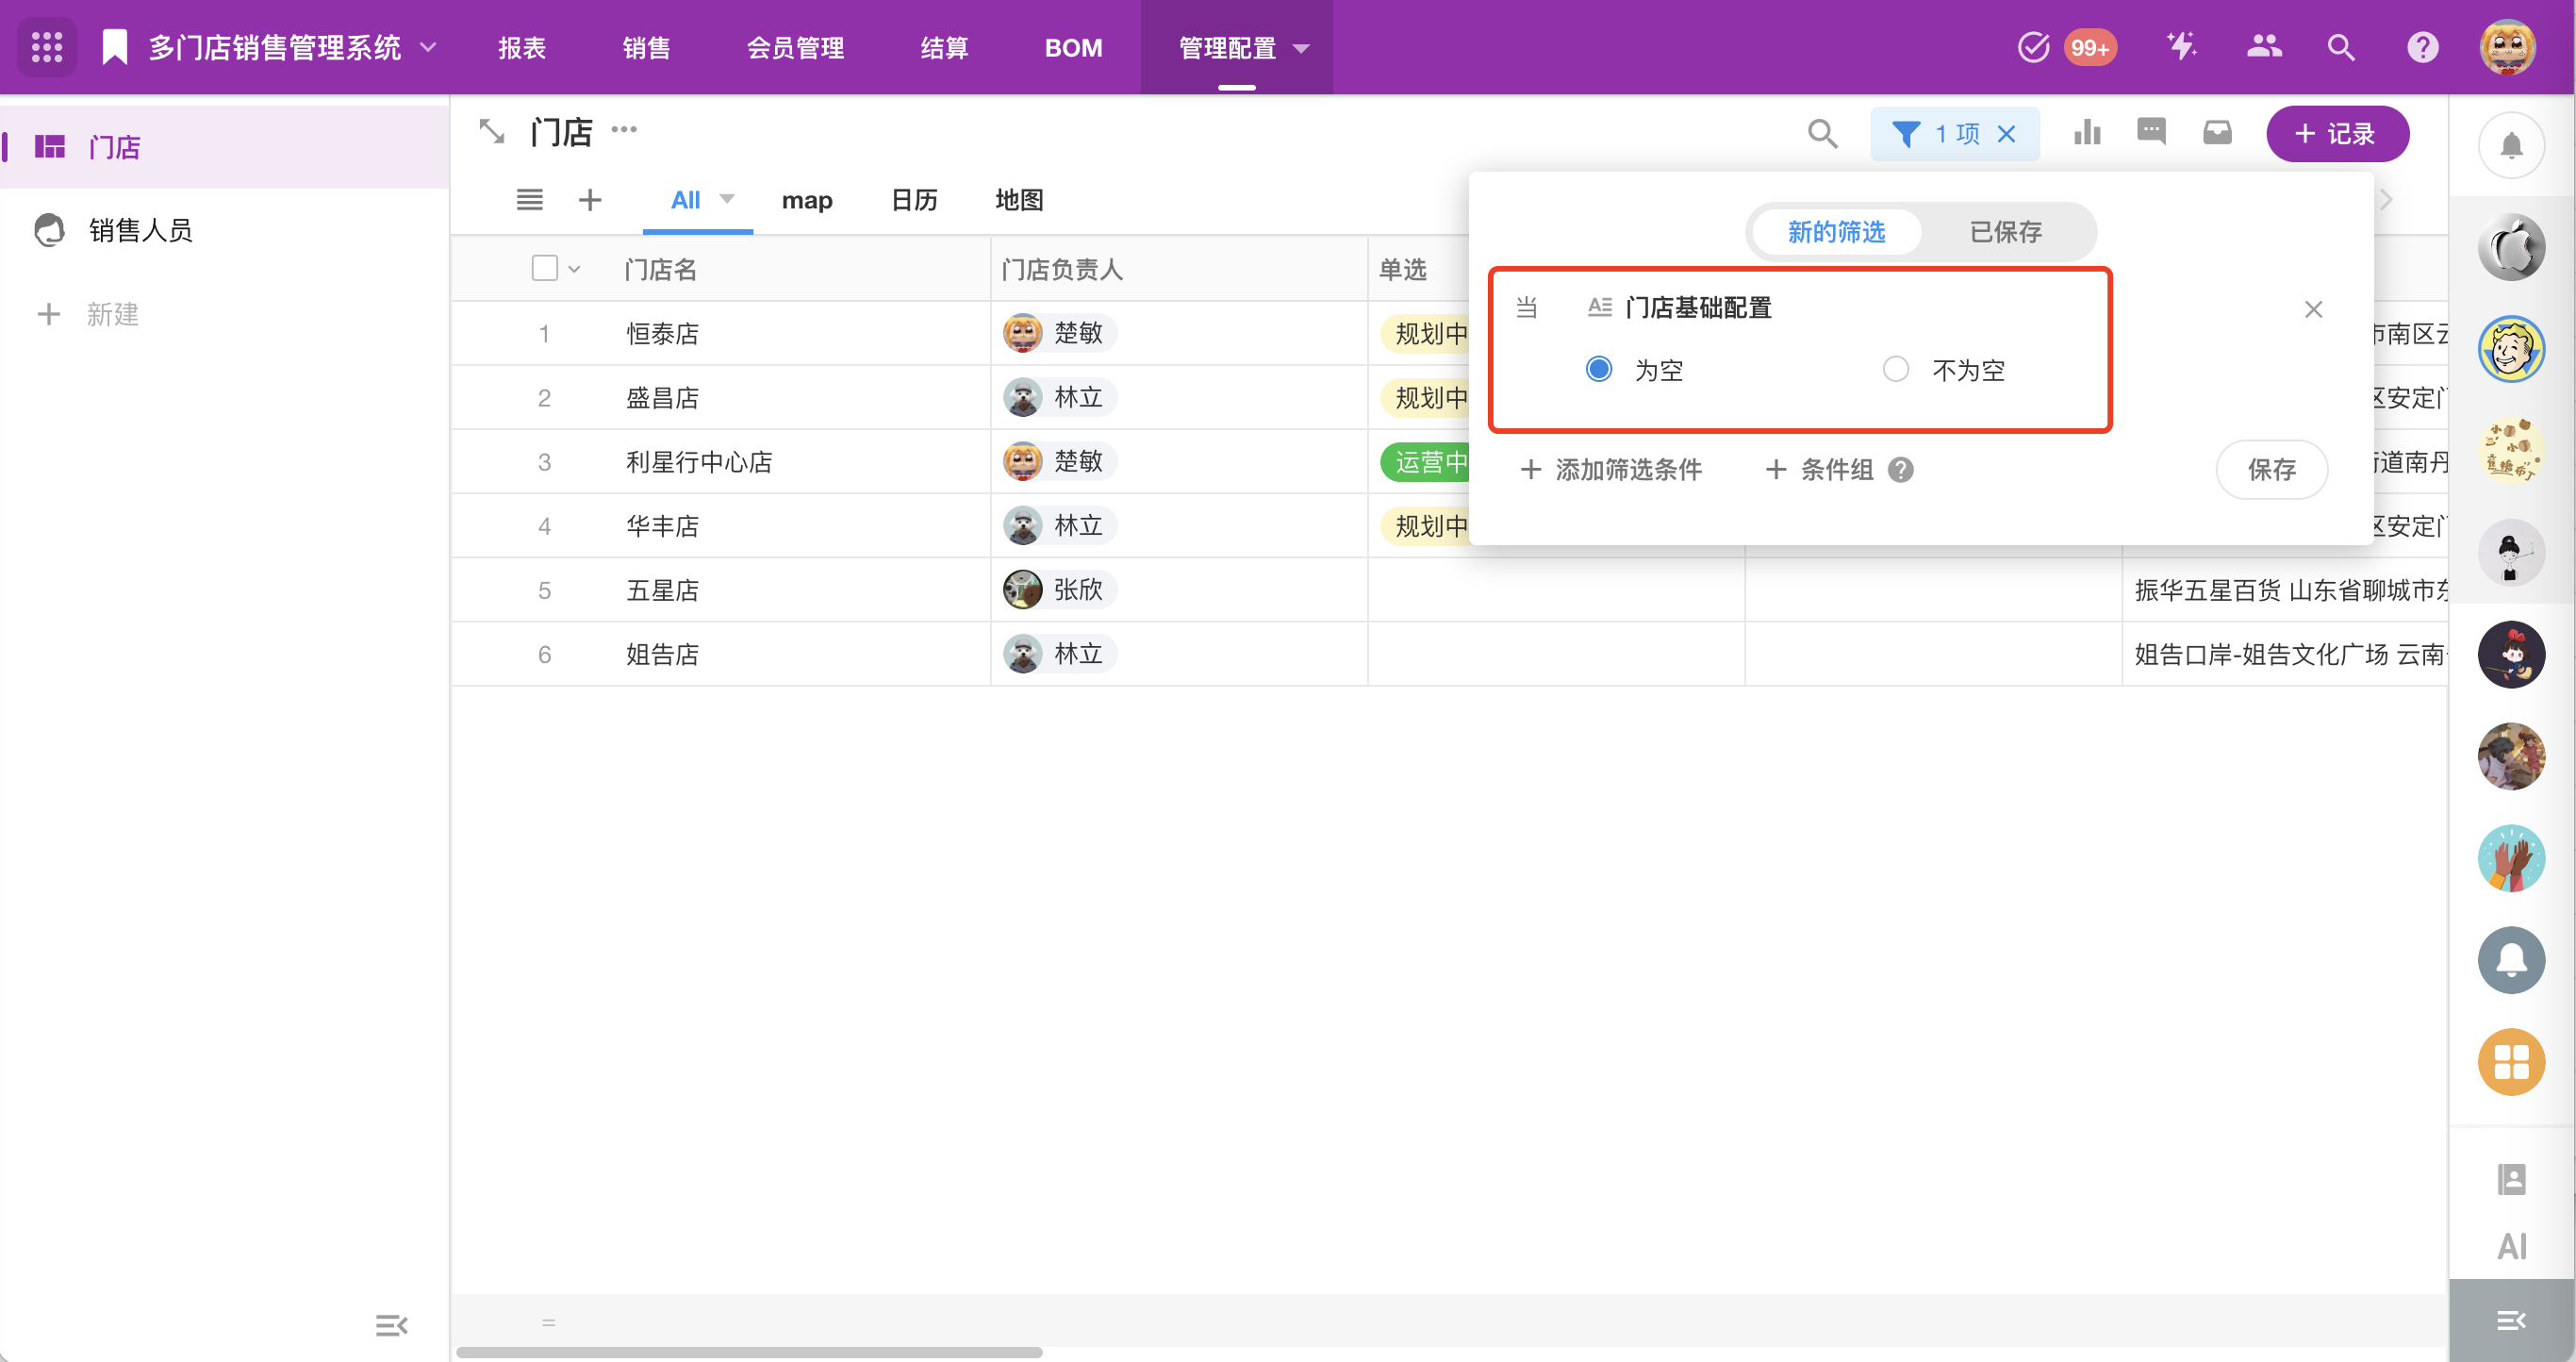Click the view list hamburger icon
Screen dimensions: 2576x1362
529,200
